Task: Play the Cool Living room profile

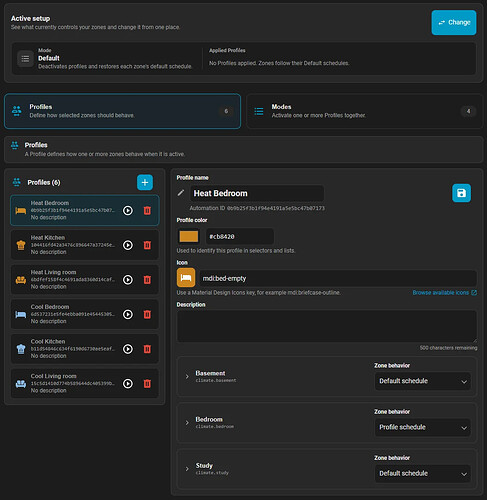Action: point(128,384)
